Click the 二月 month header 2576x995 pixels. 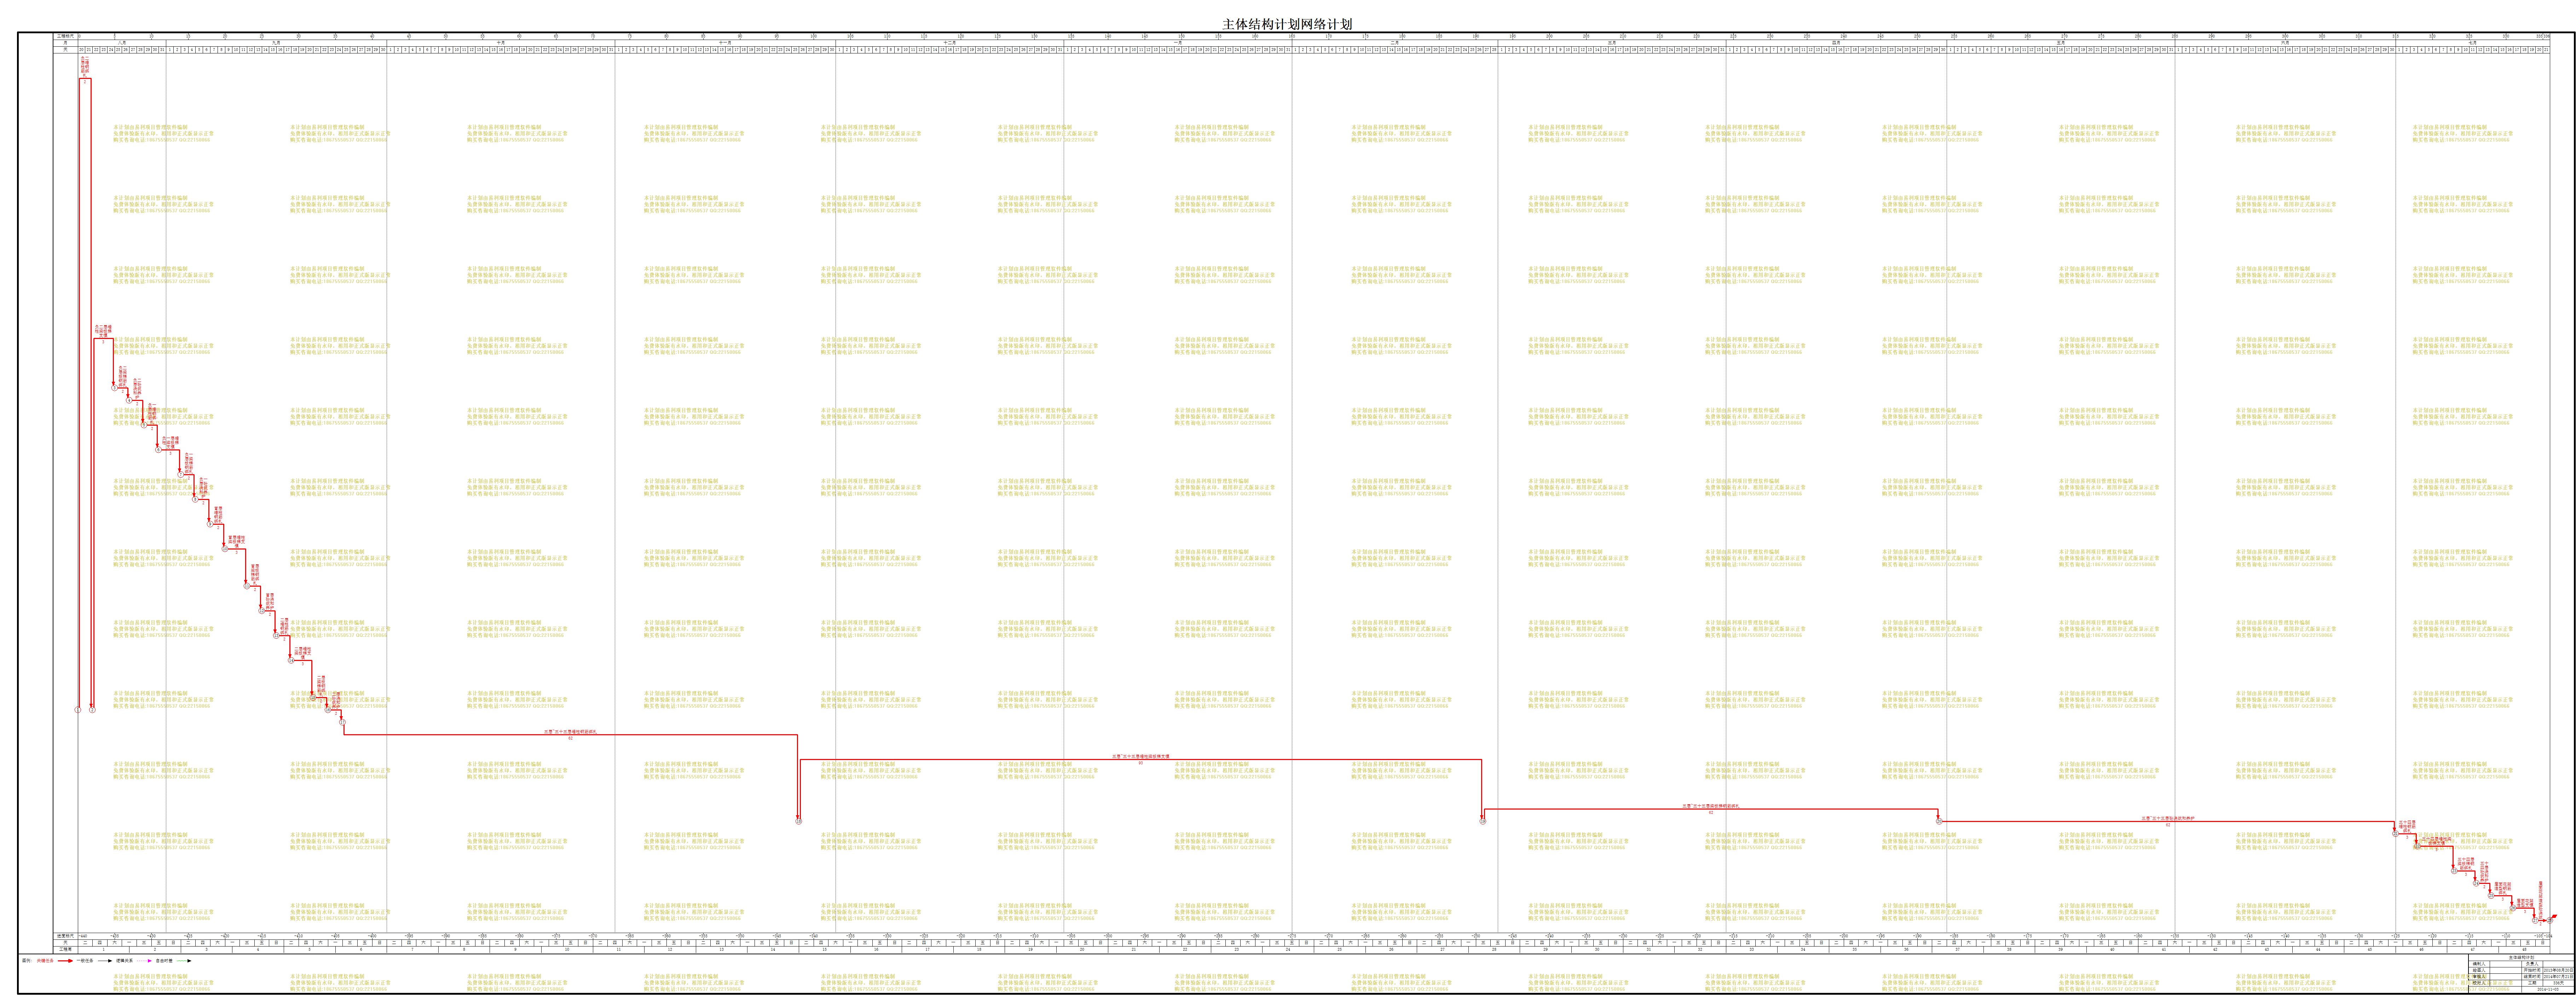[x=1394, y=43]
